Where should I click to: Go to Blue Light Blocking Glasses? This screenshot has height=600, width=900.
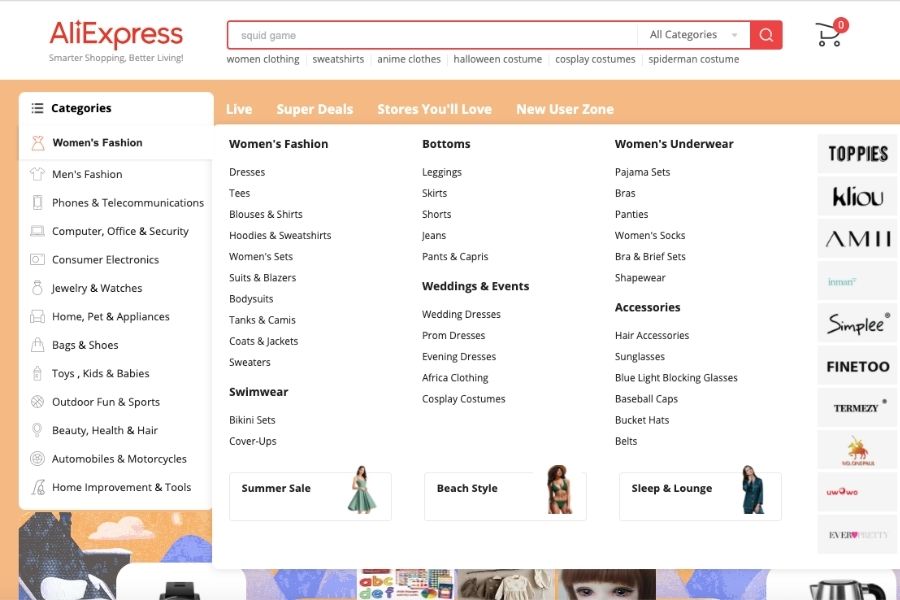click(676, 378)
